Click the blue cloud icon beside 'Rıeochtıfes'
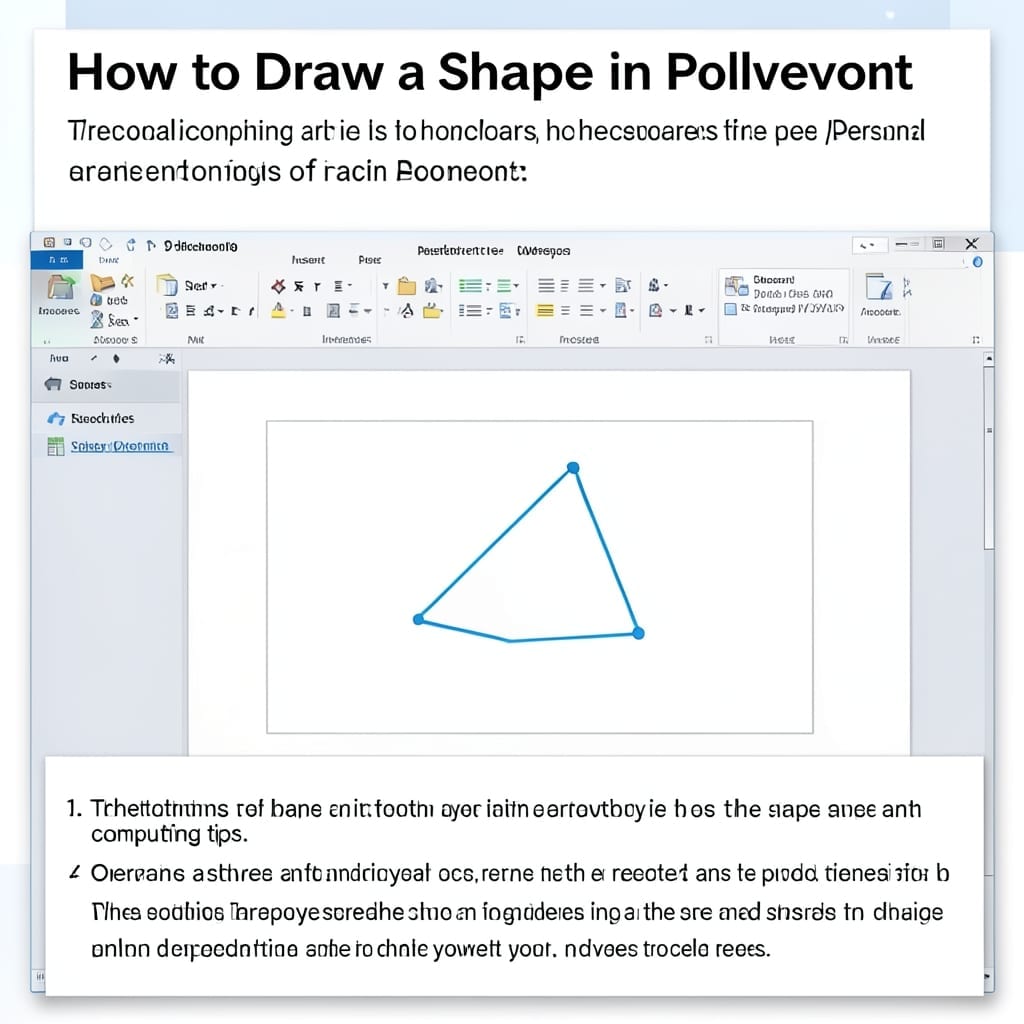 click(56, 418)
